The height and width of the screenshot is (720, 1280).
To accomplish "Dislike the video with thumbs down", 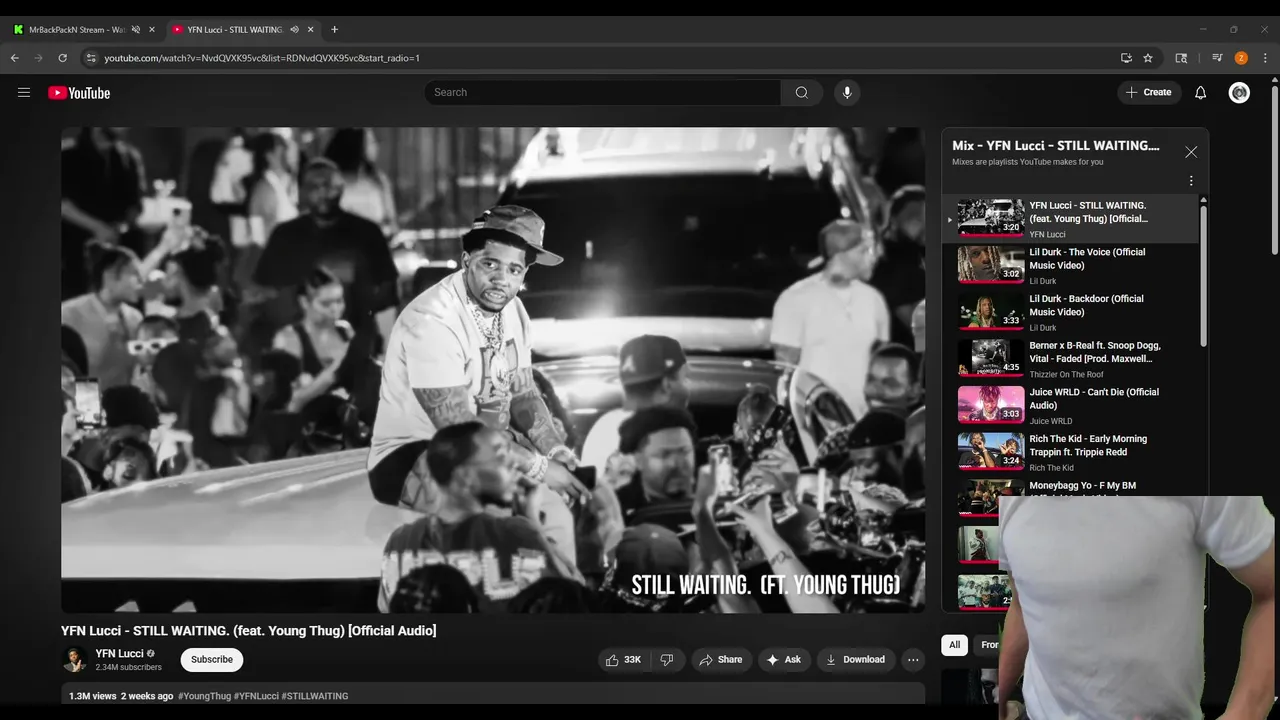I will pyautogui.click(x=667, y=659).
